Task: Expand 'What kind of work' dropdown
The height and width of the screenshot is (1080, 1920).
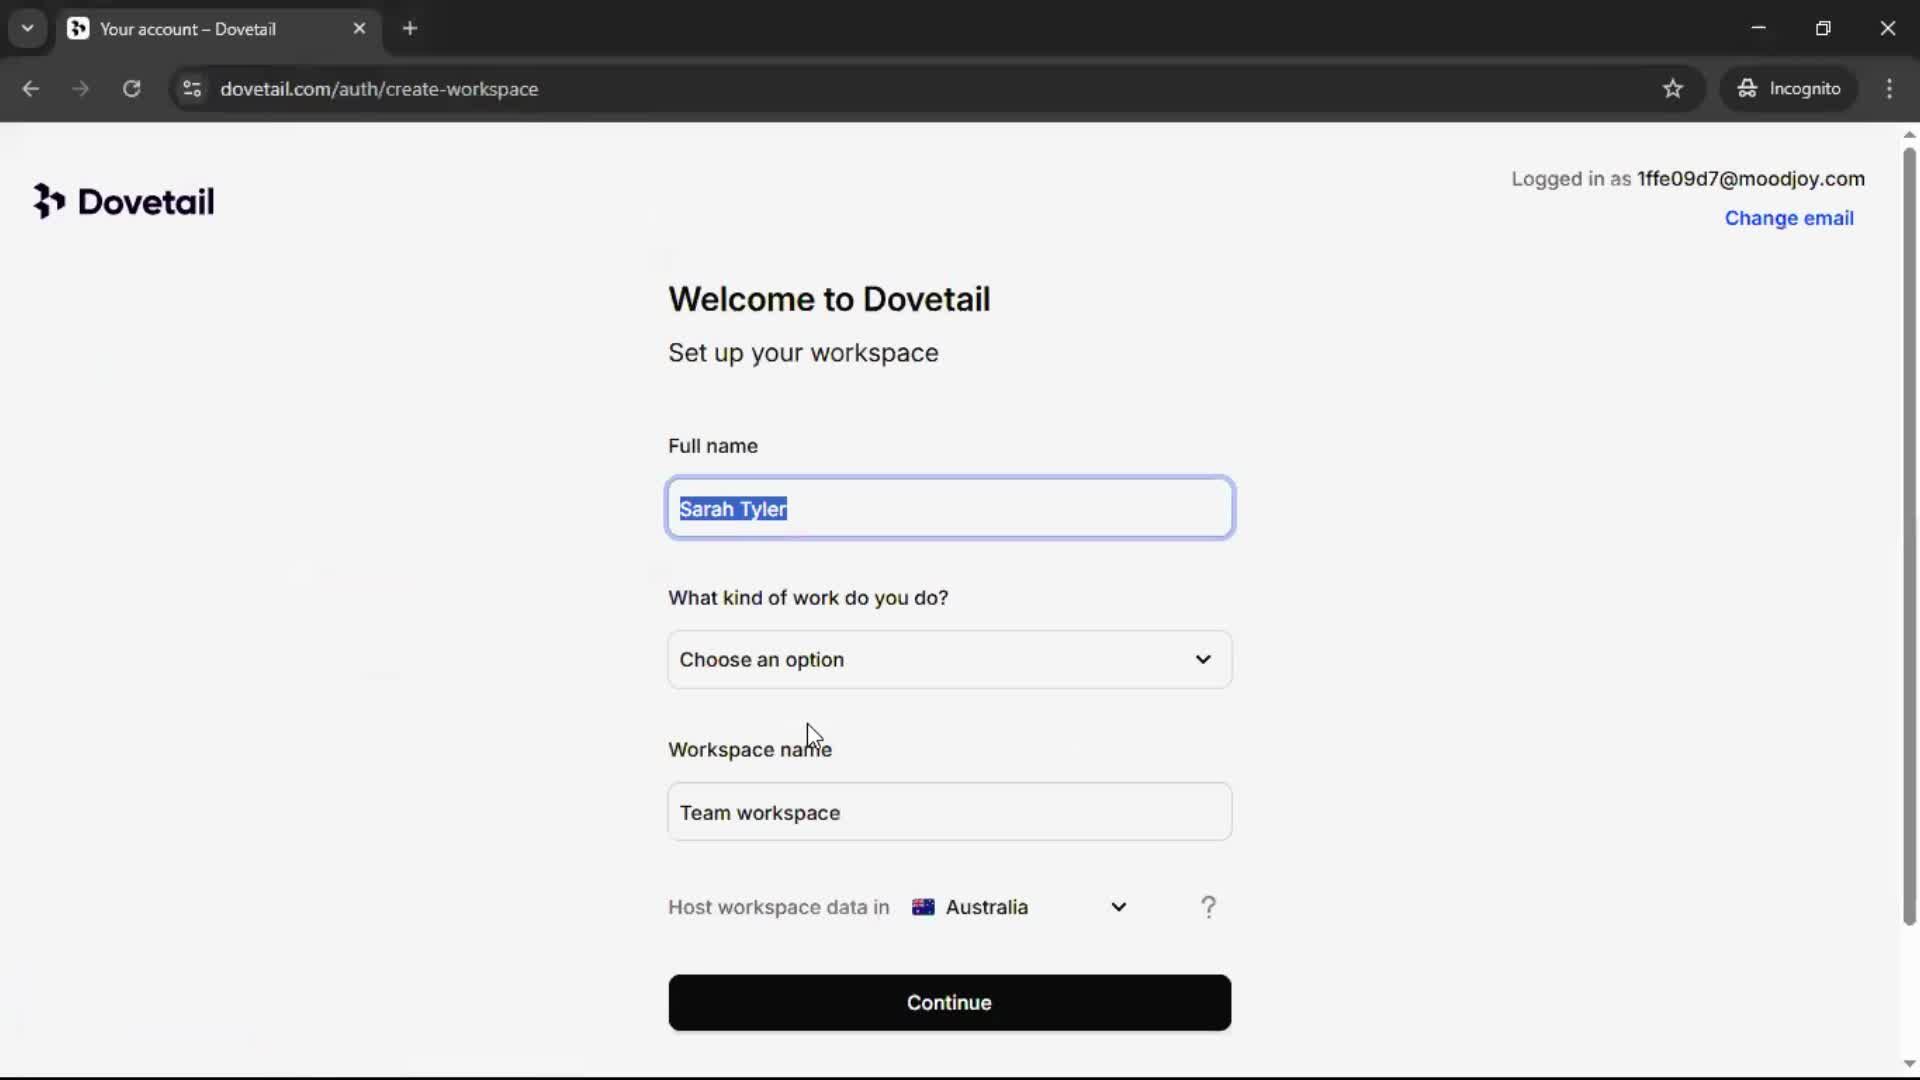Action: coord(949,659)
